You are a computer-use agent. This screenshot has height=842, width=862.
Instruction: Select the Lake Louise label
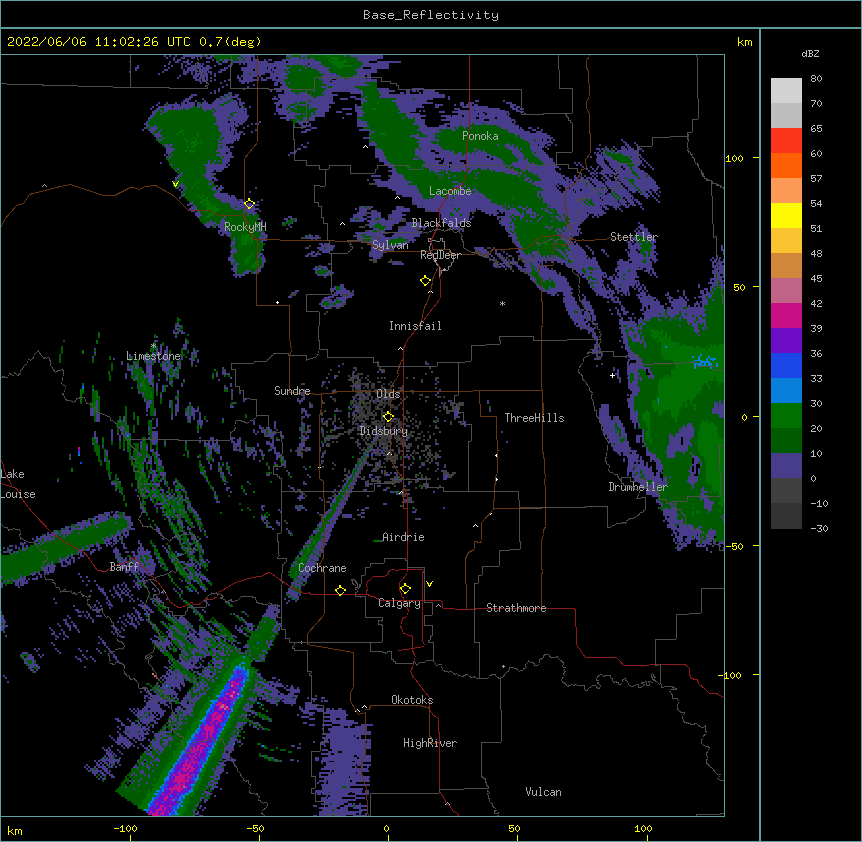18,484
